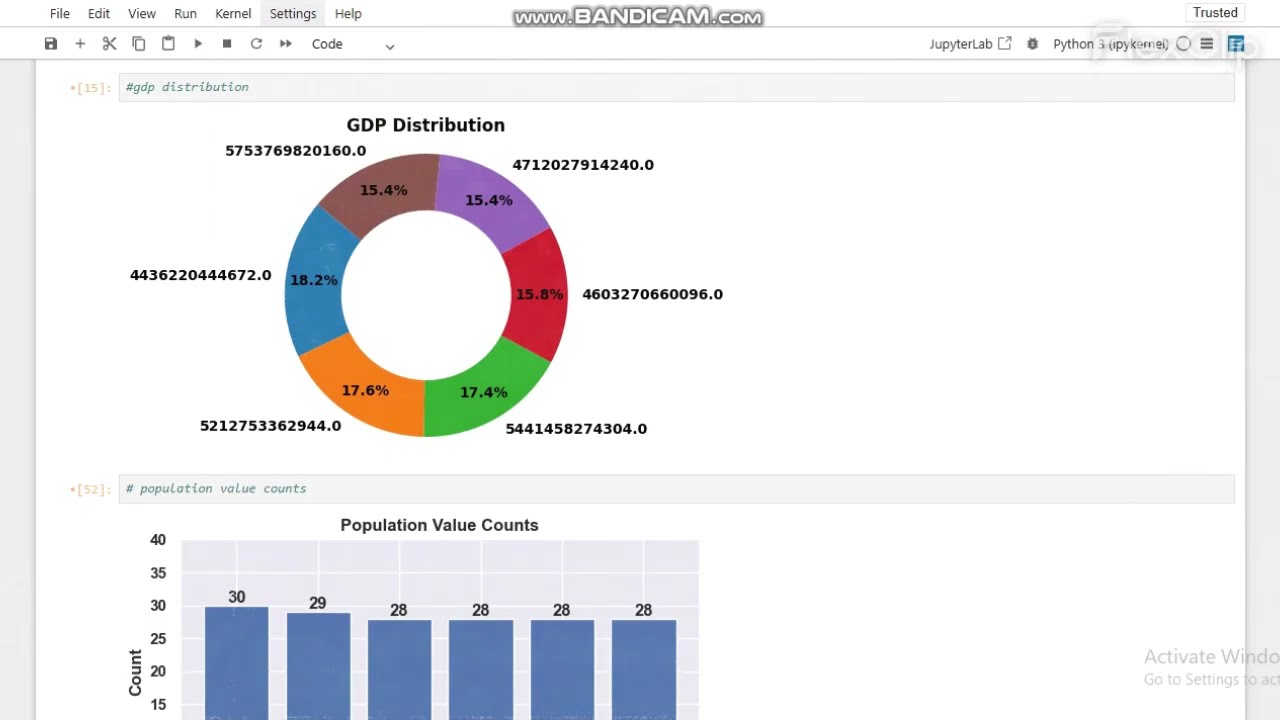The image size is (1280, 720).
Task: Cut the selected cell with scissors icon
Action: click(x=109, y=44)
